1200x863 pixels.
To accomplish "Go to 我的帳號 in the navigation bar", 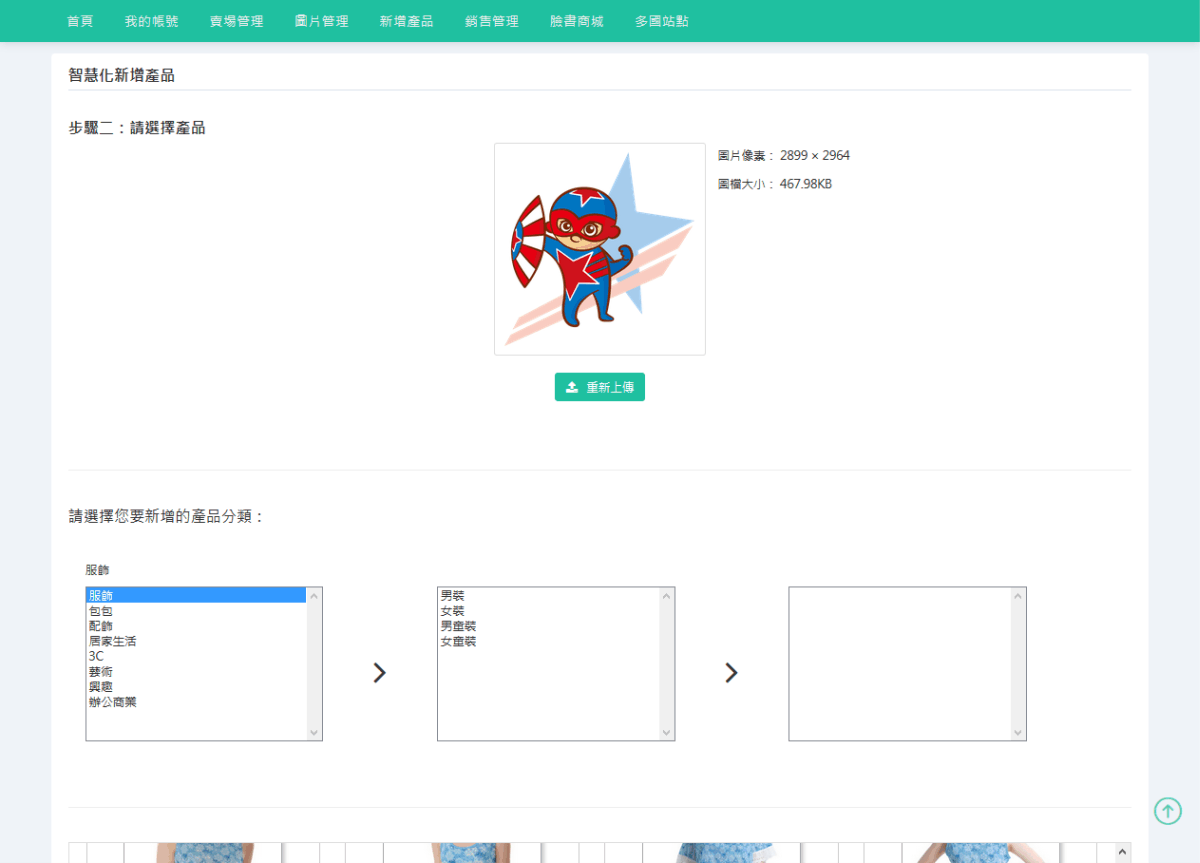I will (151, 21).
